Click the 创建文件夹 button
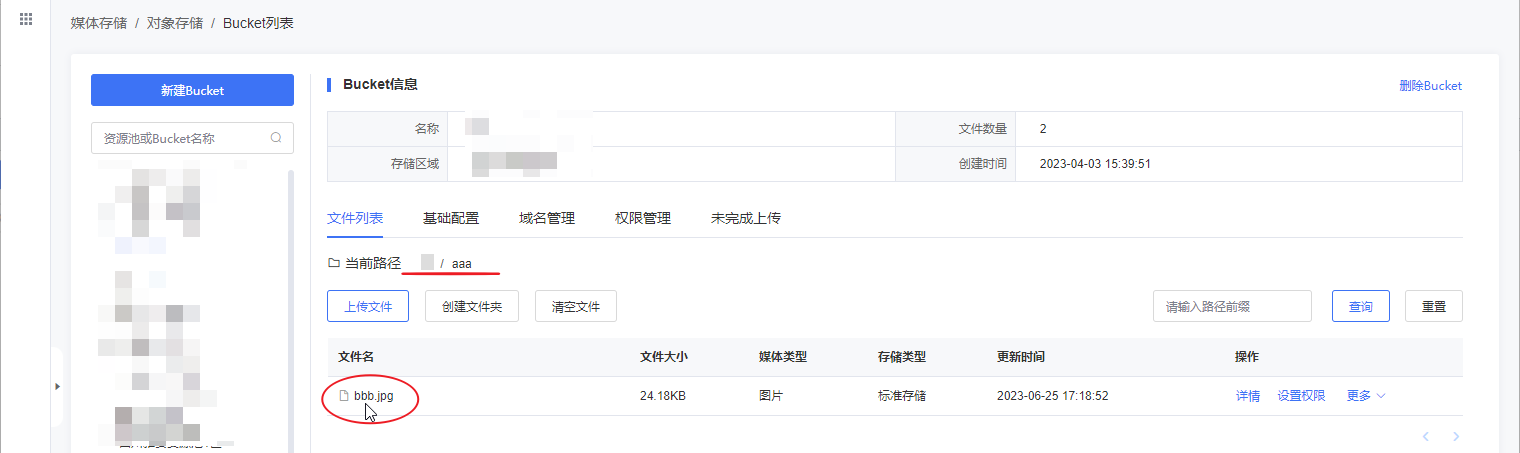Image resolution: width=1520 pixels, height=453 pixels. pyautogui.click(x=472, y=307)
